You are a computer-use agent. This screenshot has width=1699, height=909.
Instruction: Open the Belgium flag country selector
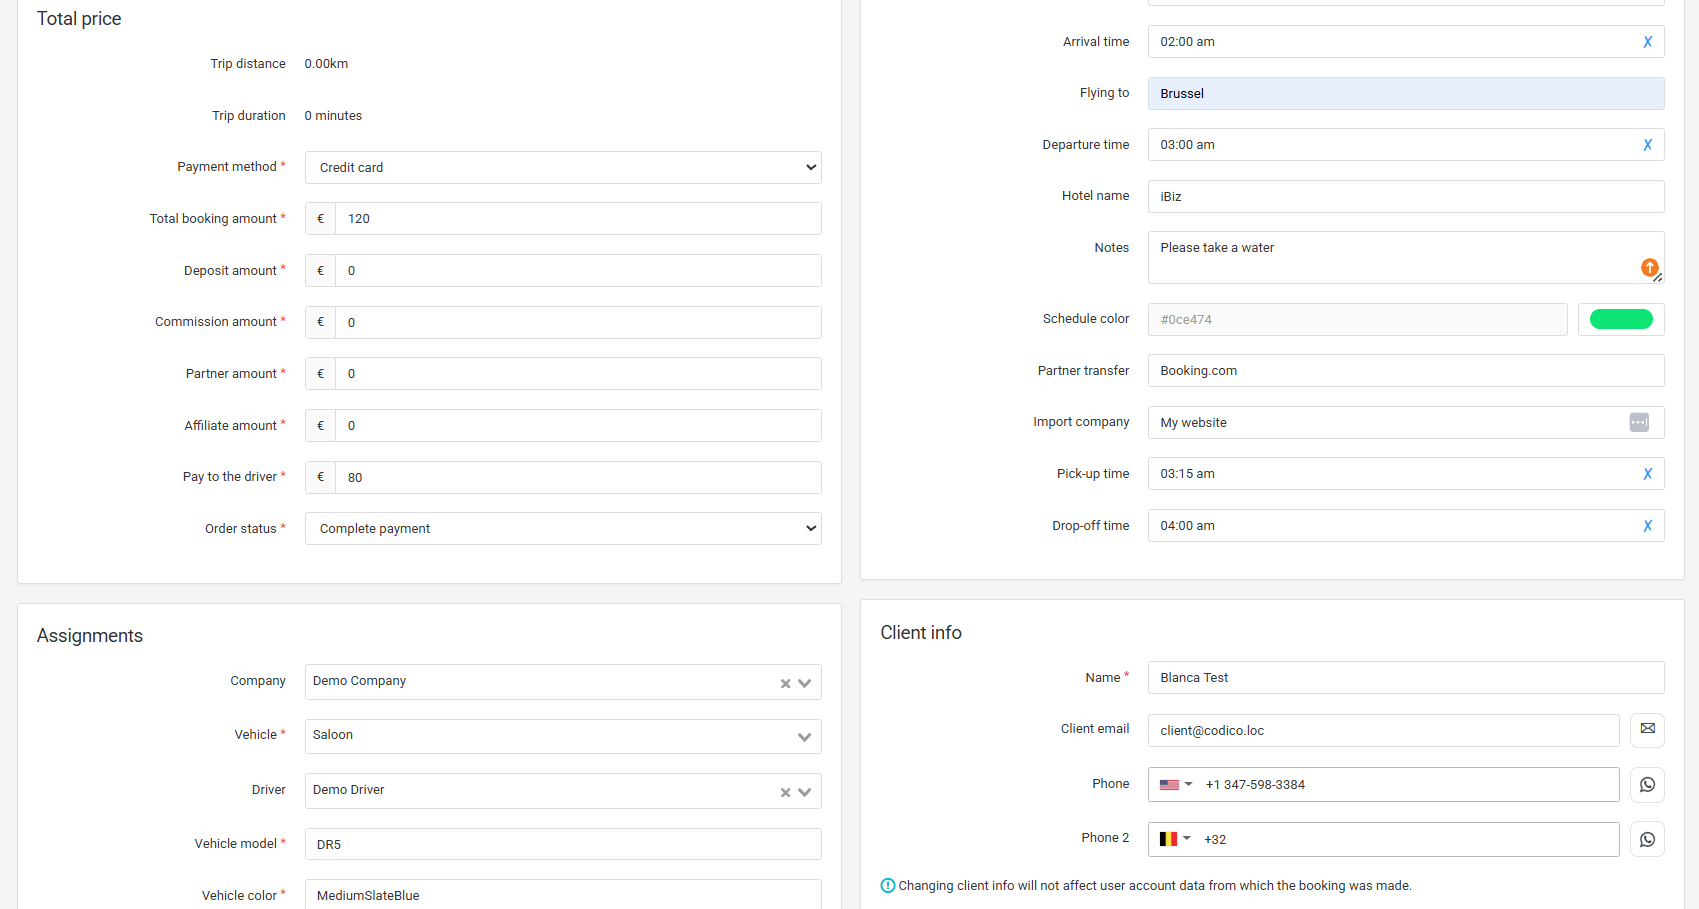(1175, 839)
